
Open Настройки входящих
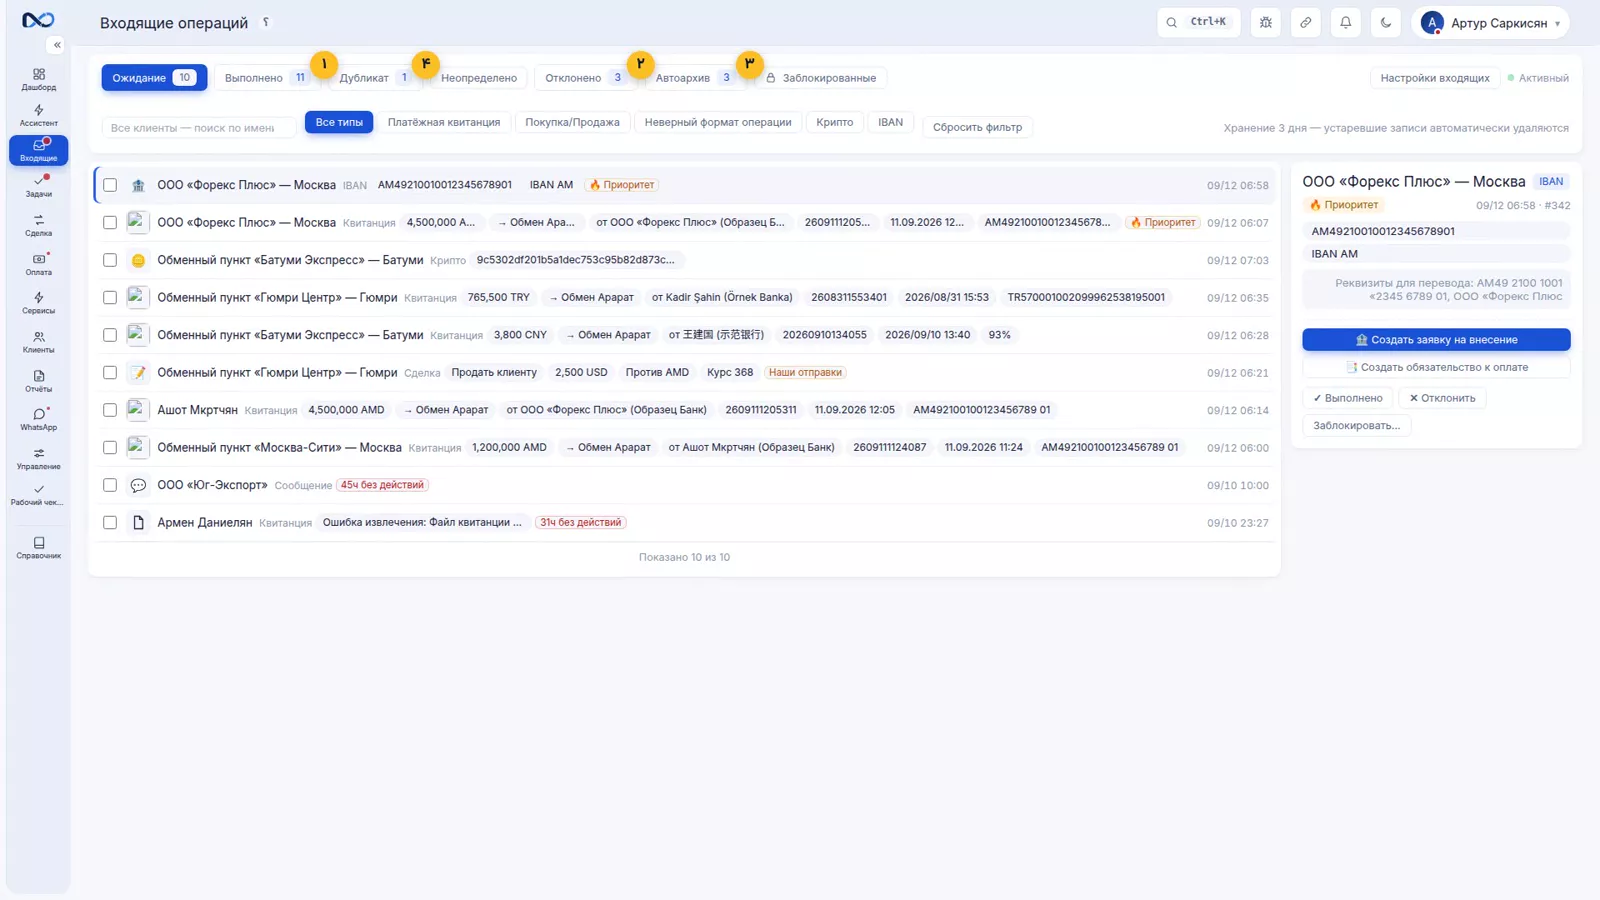[x=1434, y=78]
